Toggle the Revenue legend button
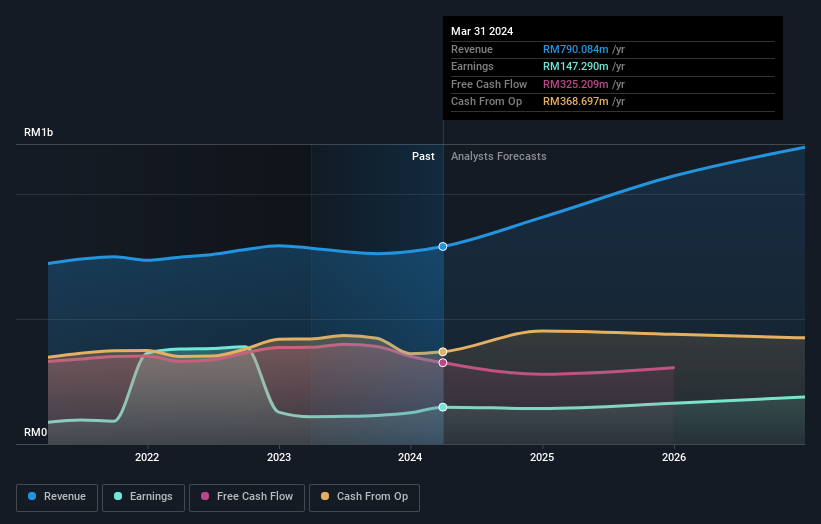Viewport: 821px width, 524px height. [x=57, y=497]
